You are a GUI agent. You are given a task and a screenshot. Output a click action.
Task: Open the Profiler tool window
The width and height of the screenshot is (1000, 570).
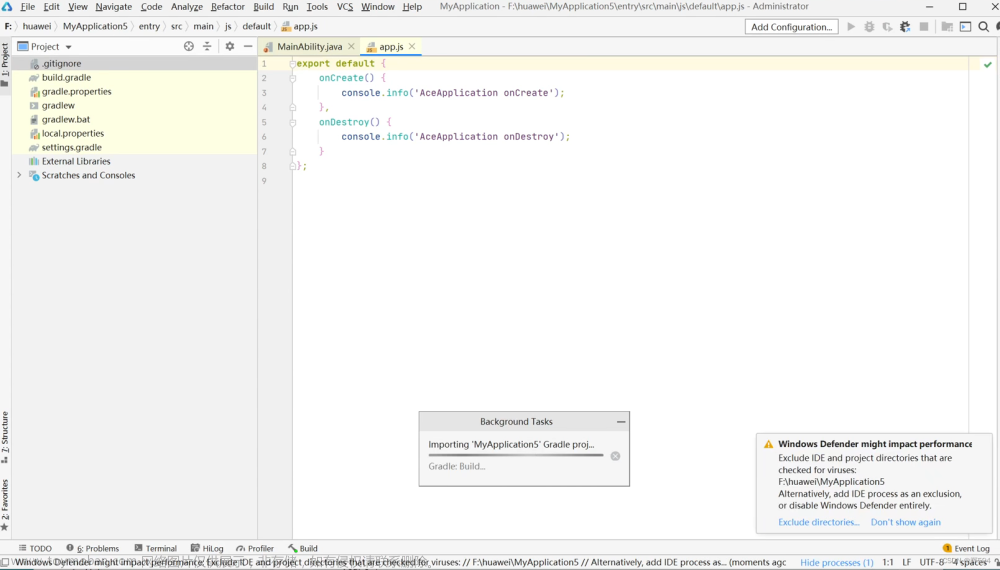(254, 548)
